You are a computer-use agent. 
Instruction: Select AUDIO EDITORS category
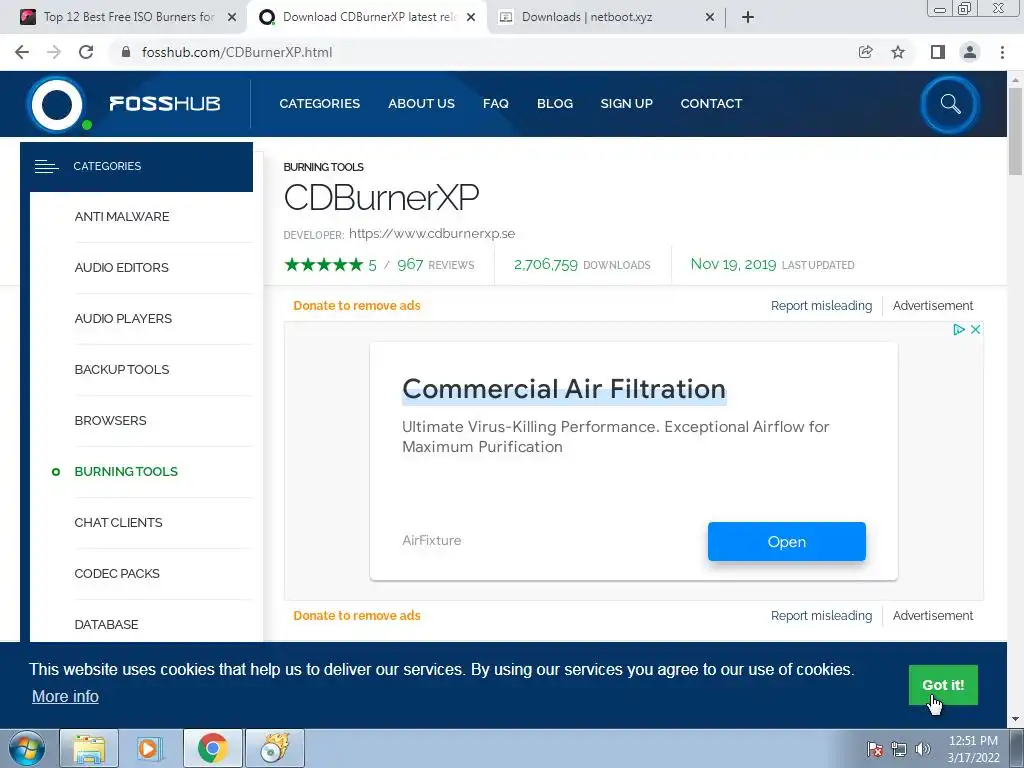click(121, 268)
